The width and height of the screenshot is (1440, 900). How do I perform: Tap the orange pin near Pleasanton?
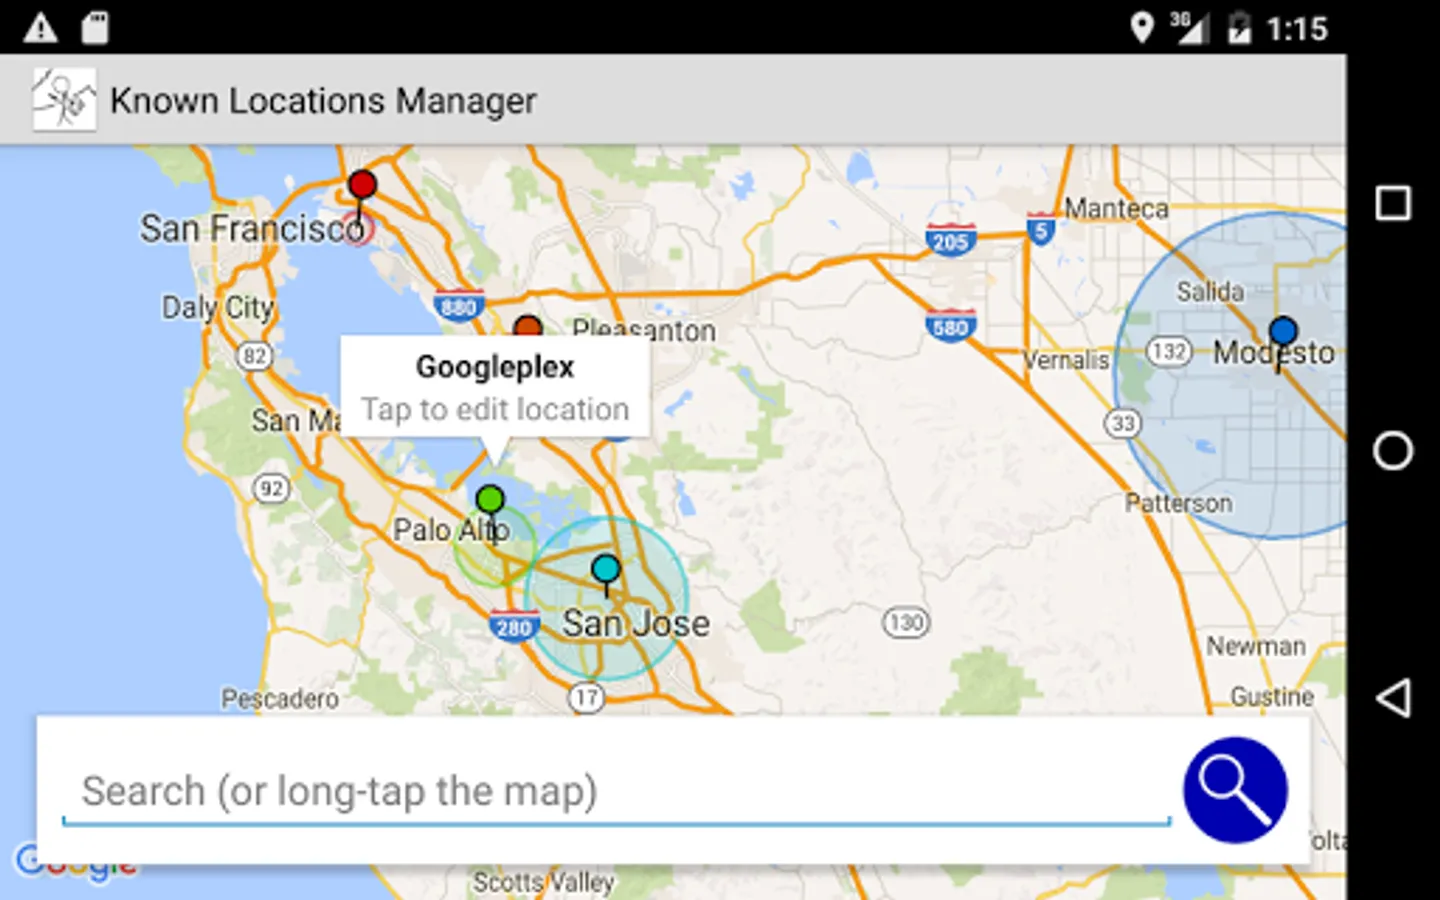click(528, 326)
